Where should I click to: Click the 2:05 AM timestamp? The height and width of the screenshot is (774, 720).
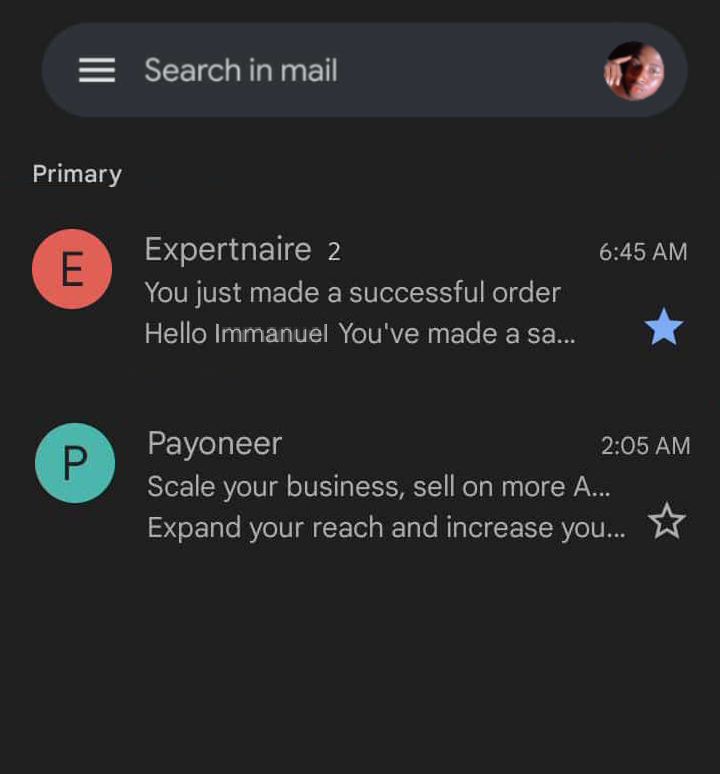pos(645,446)
